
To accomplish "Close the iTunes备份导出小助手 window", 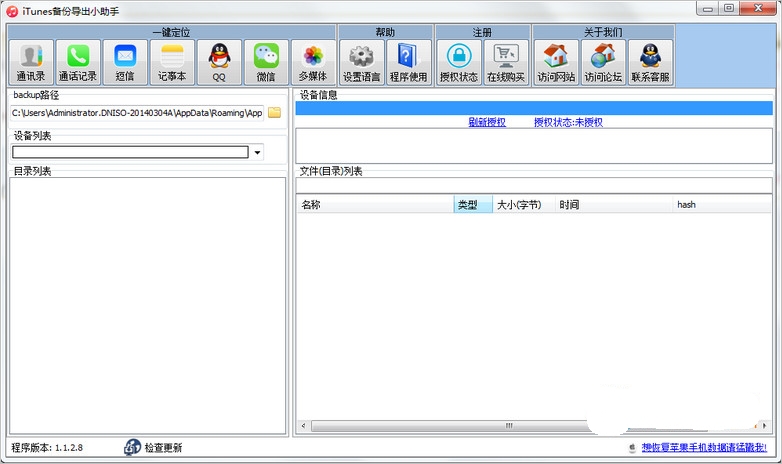I will coord(759,8).
